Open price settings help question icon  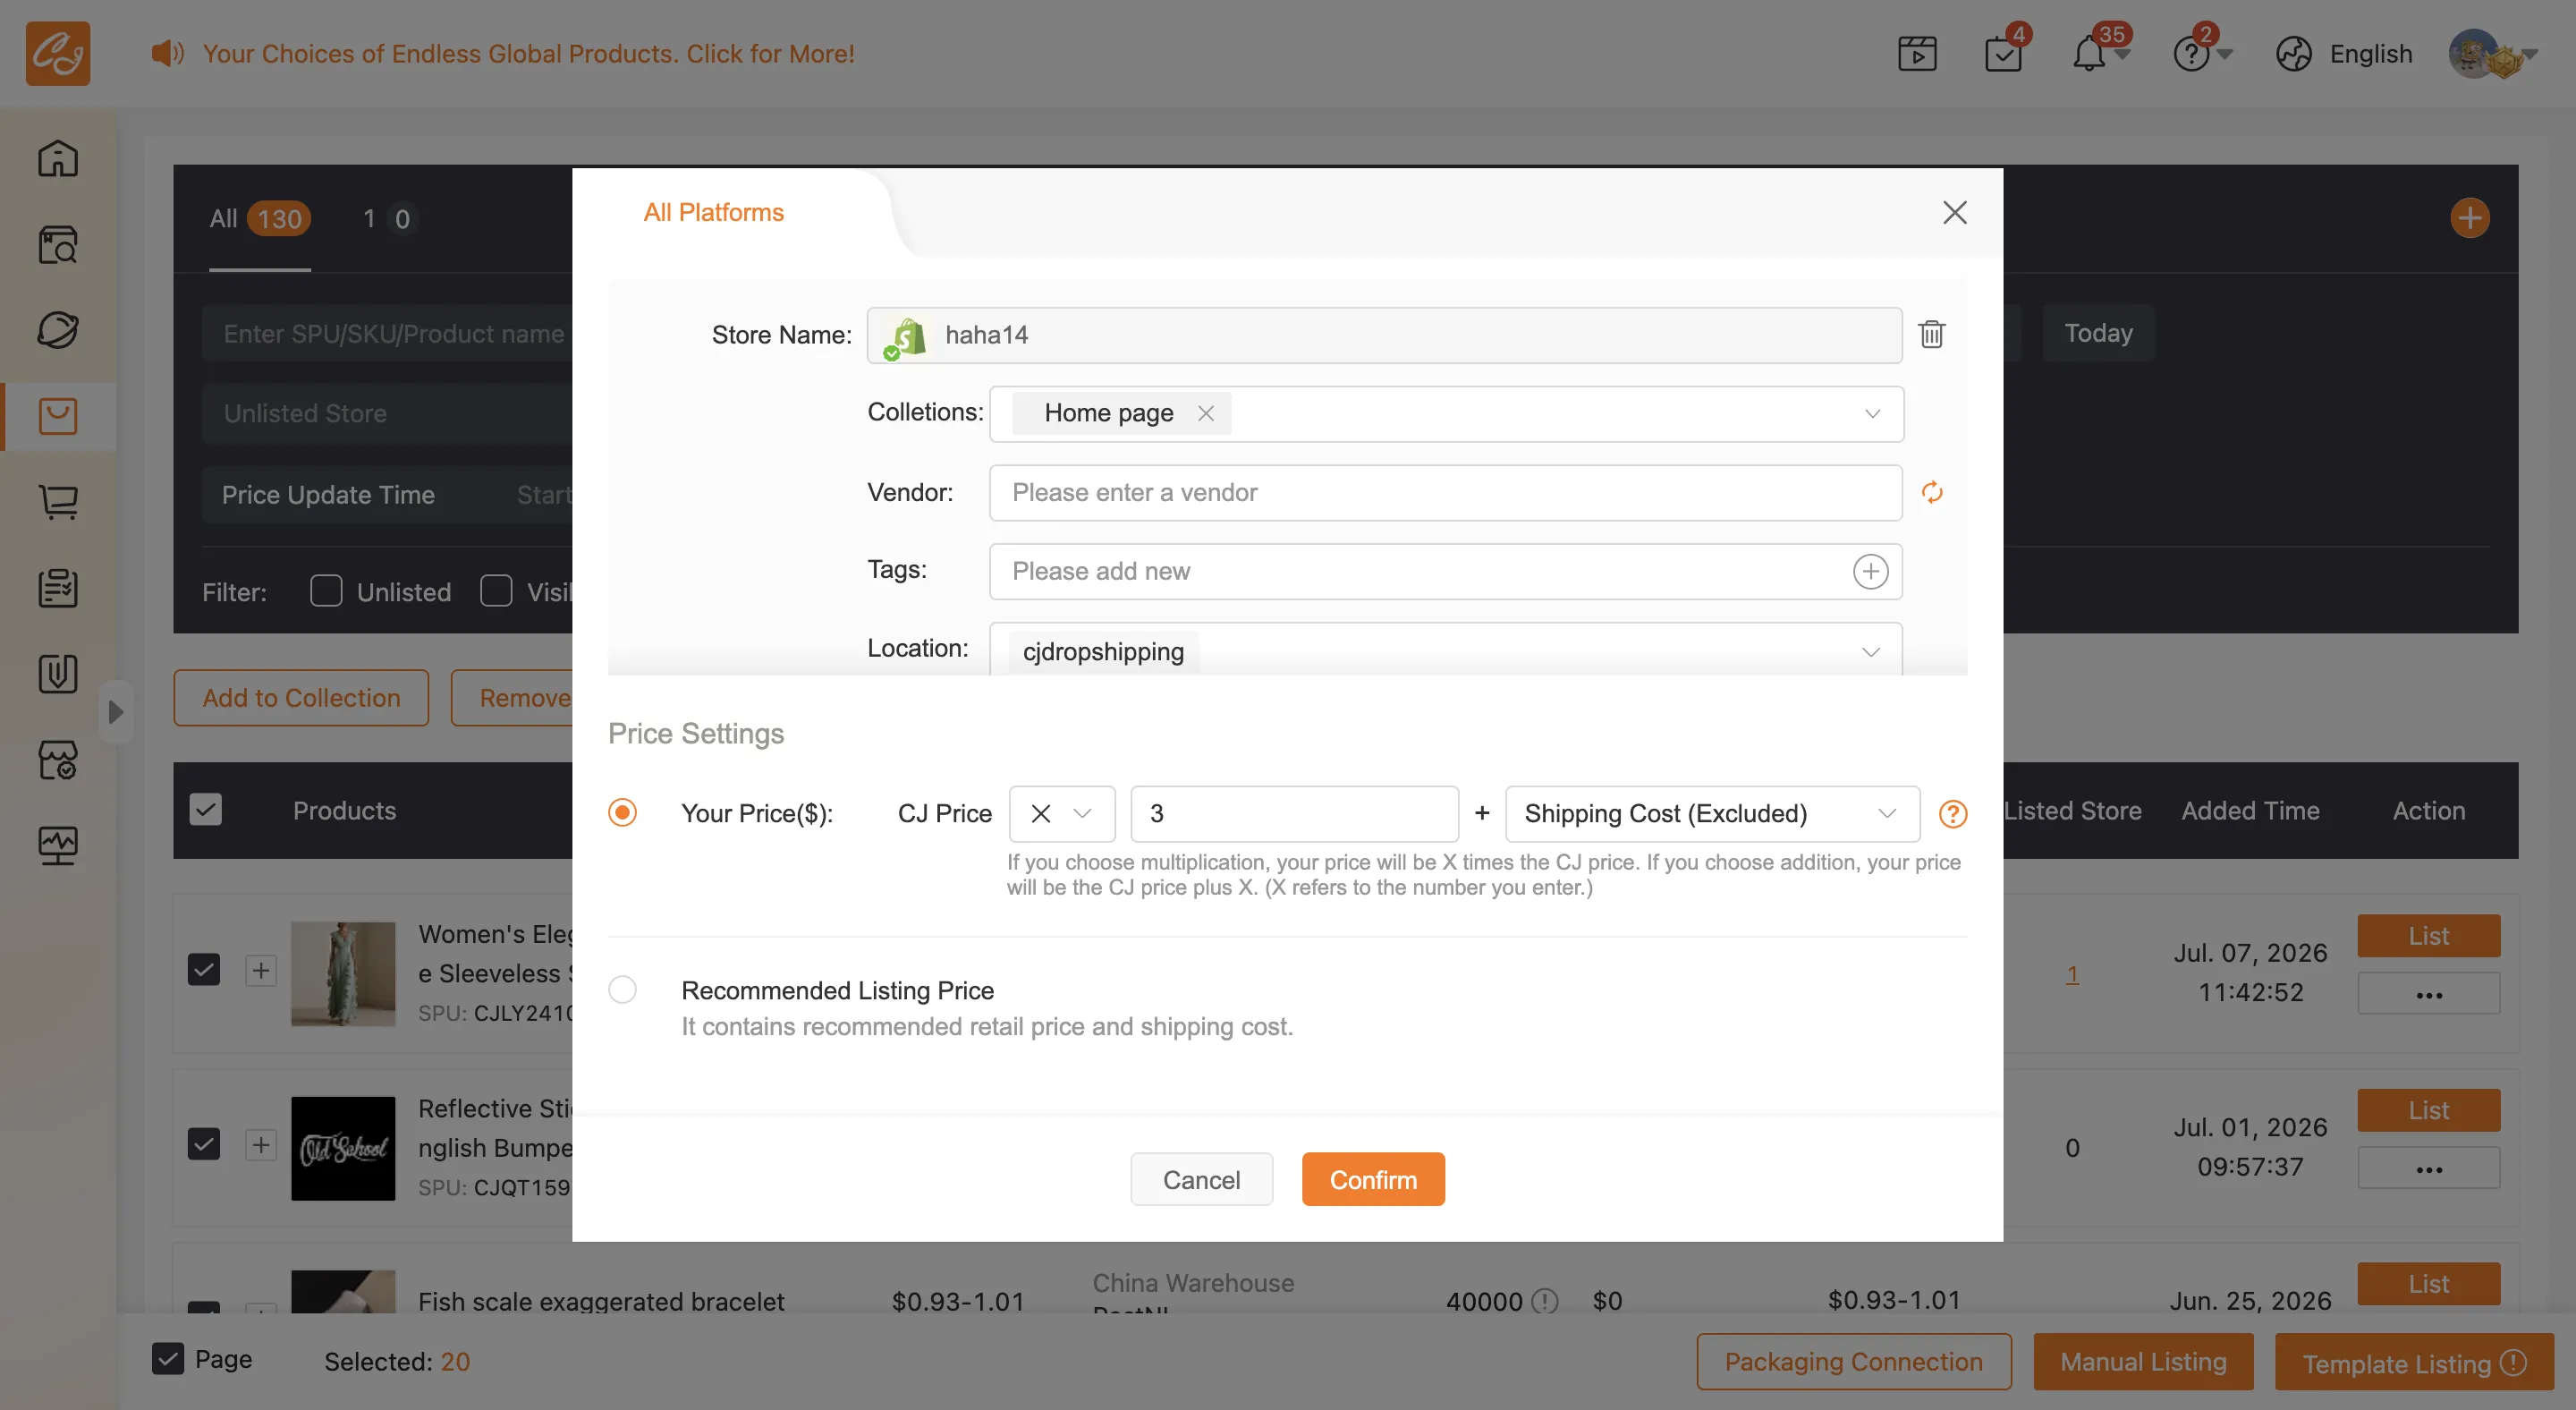click(1953, 814)
